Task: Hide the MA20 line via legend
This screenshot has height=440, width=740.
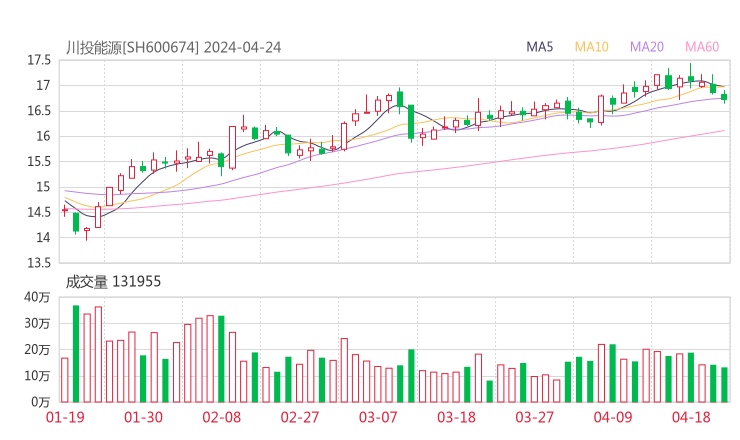Action: [647, 47]
